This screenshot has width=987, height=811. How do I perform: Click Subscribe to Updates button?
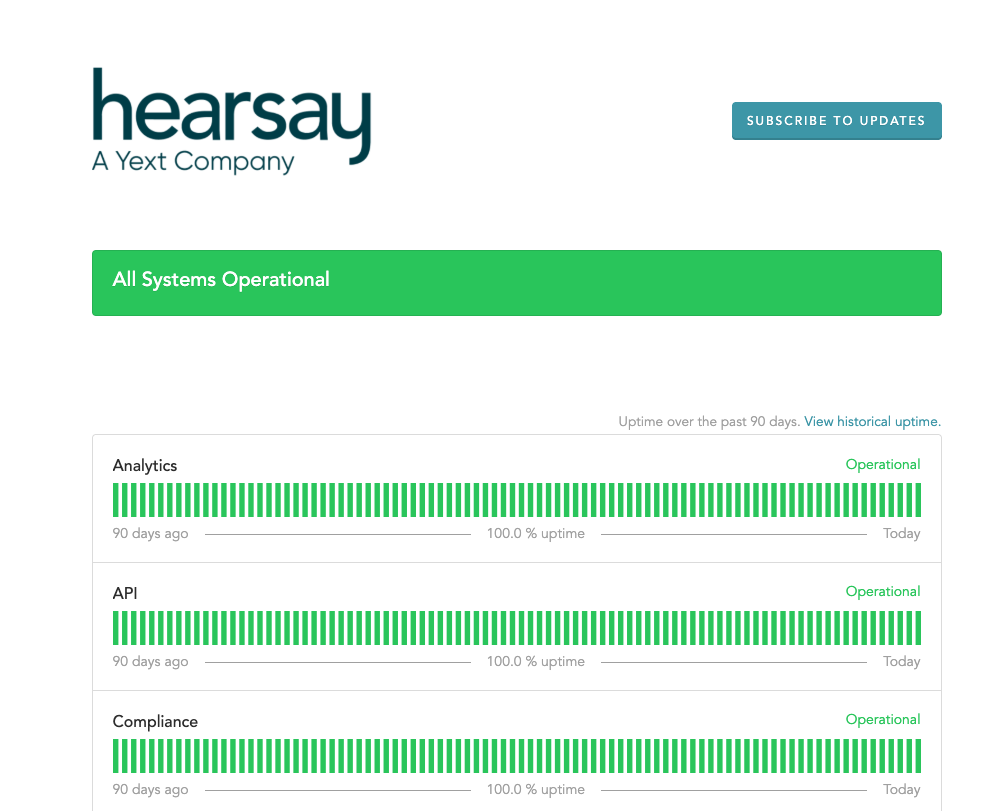click(x=837, y=121)
